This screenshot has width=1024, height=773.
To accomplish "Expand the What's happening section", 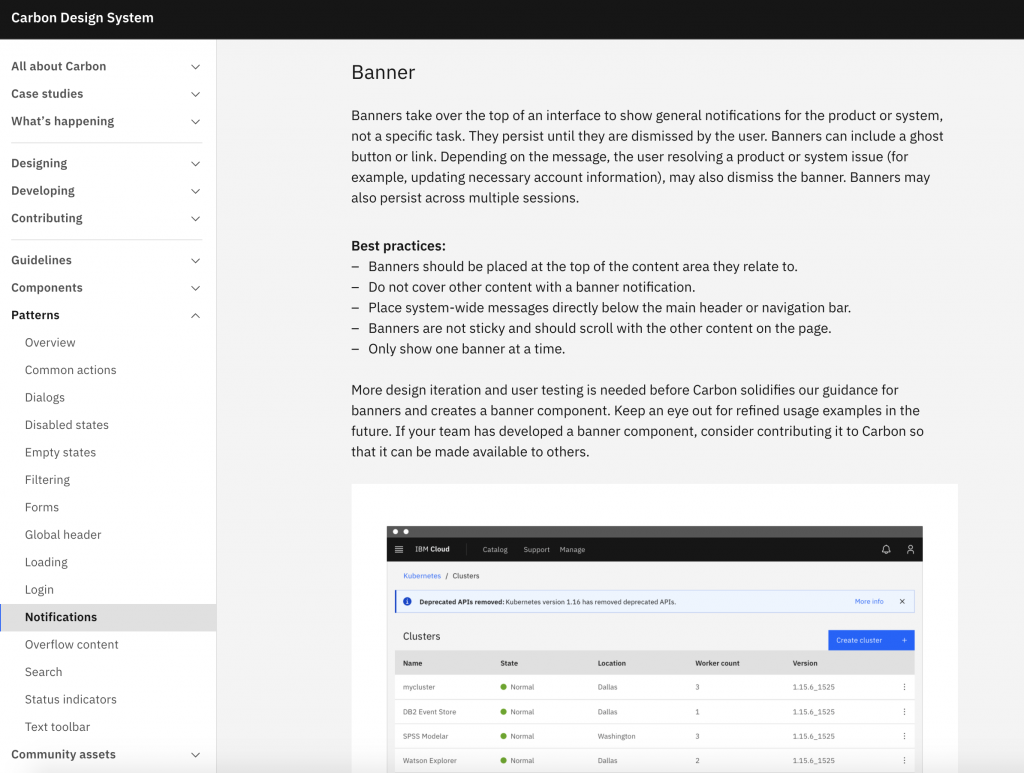I will click(106, 121).
